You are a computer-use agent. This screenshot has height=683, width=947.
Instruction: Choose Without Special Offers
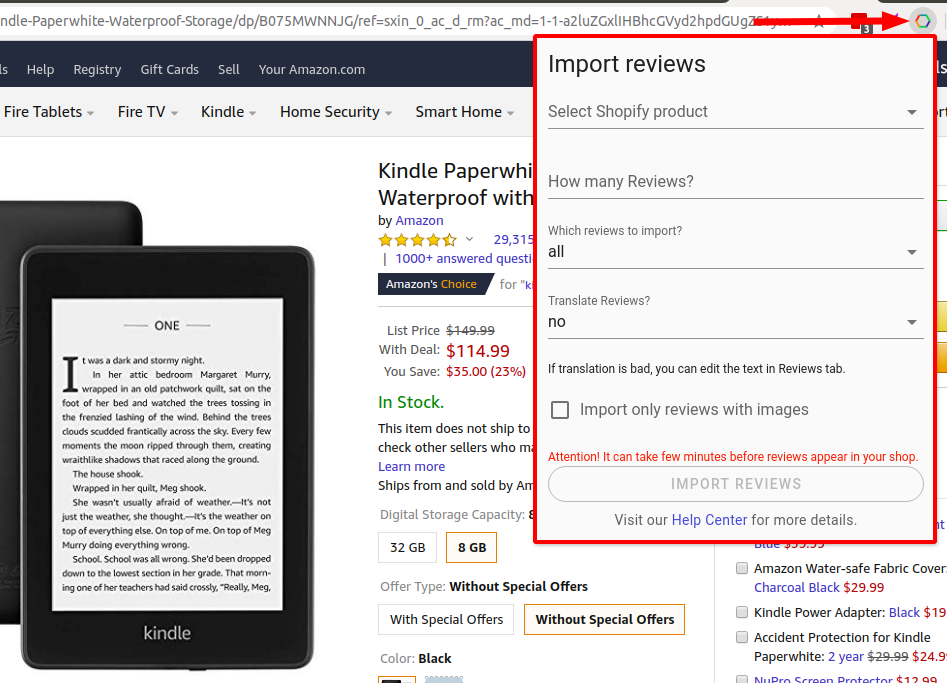click(x=604, y=620)
